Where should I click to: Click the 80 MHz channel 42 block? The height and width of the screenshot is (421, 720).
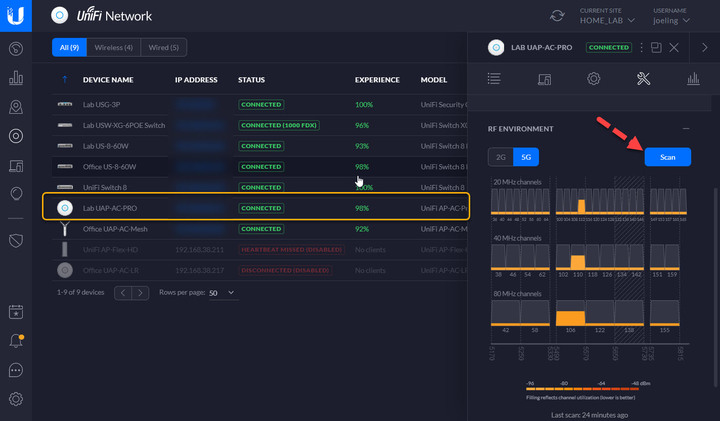coord(506,313)
